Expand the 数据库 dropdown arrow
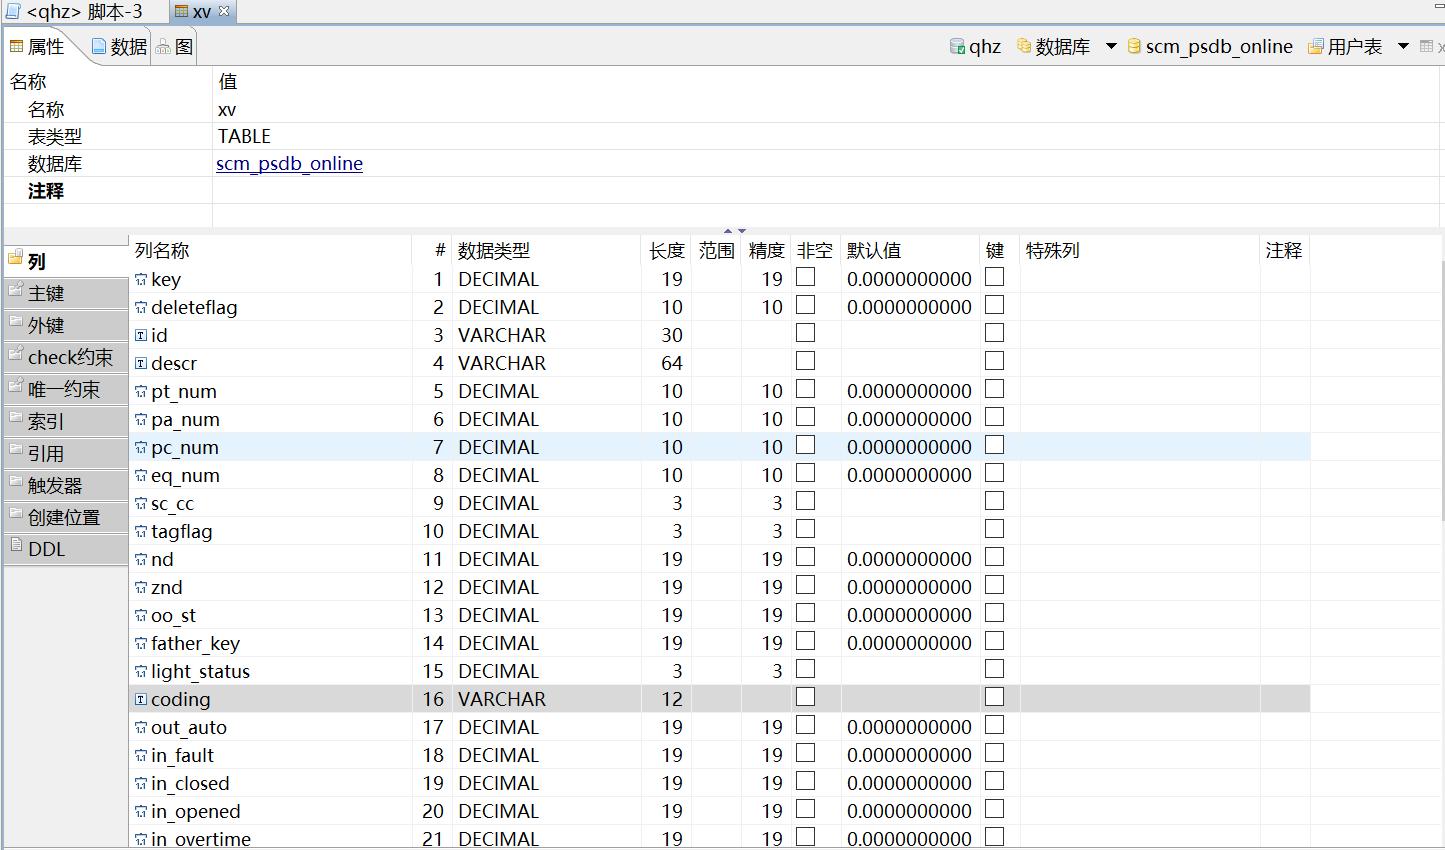The image size is (1445, 850). [x=1111, y=46]
